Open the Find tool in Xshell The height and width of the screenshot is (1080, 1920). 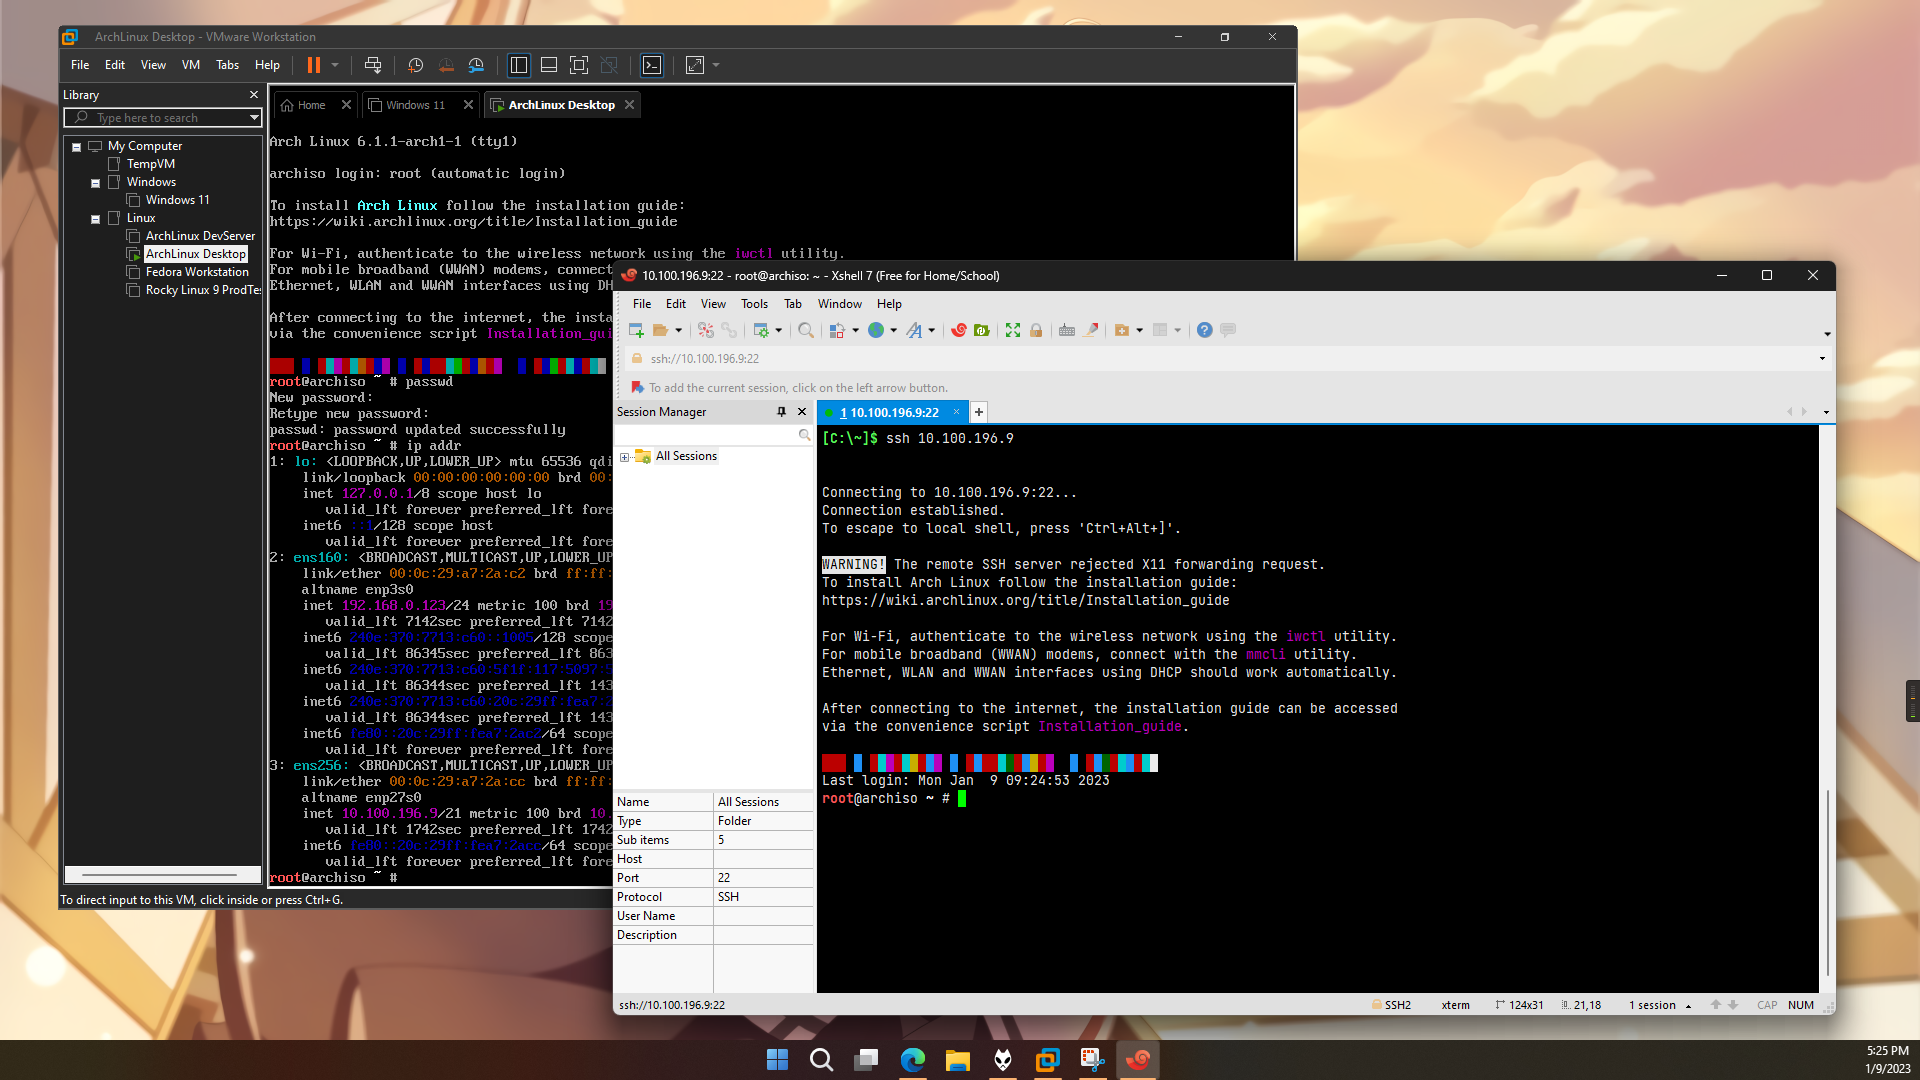point(806,330)
